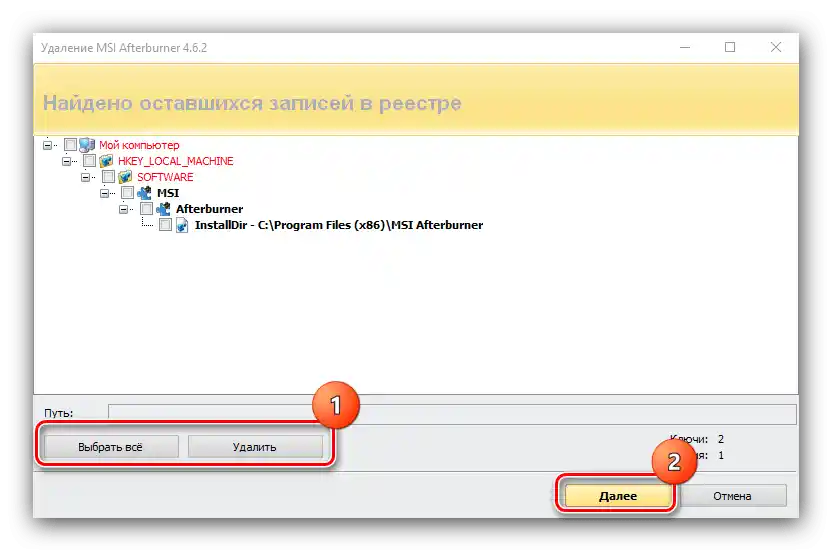Click the key icon beside the MSI entry
Screen dimensions: 832x551
144,193
